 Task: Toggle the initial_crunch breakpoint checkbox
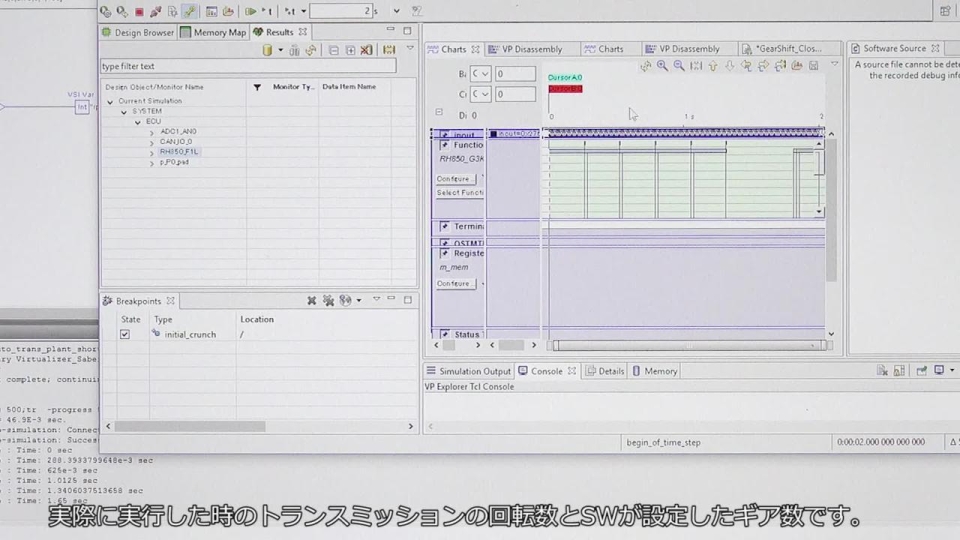click(x=125, y=334)
